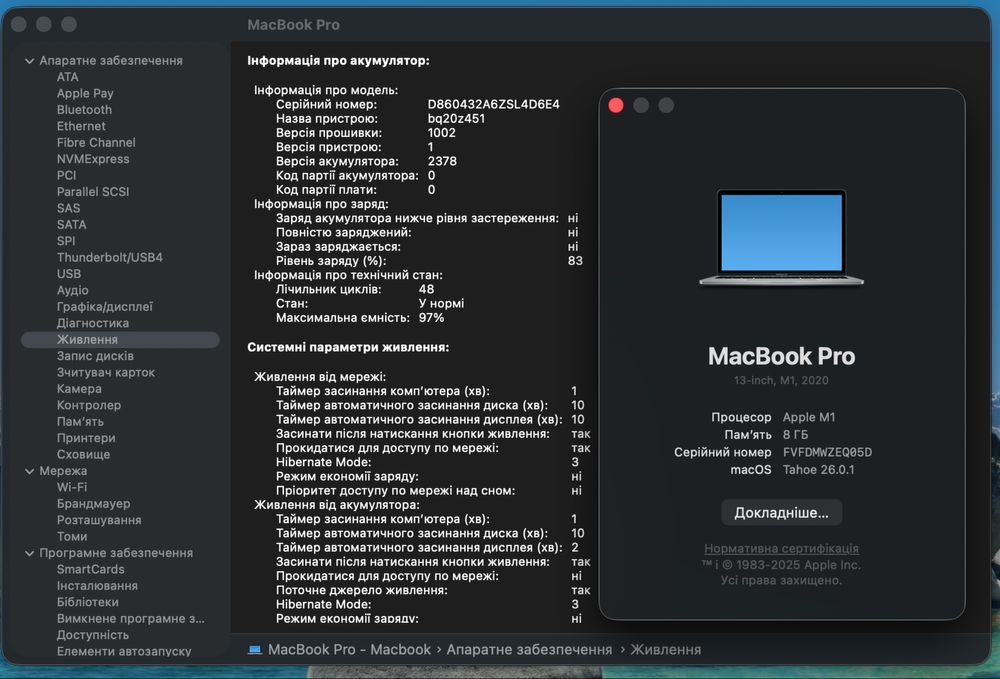The width and height of the screenshot is (1000, 679).
Task: Select Розташування under Мережа
Action: point(99,520)
